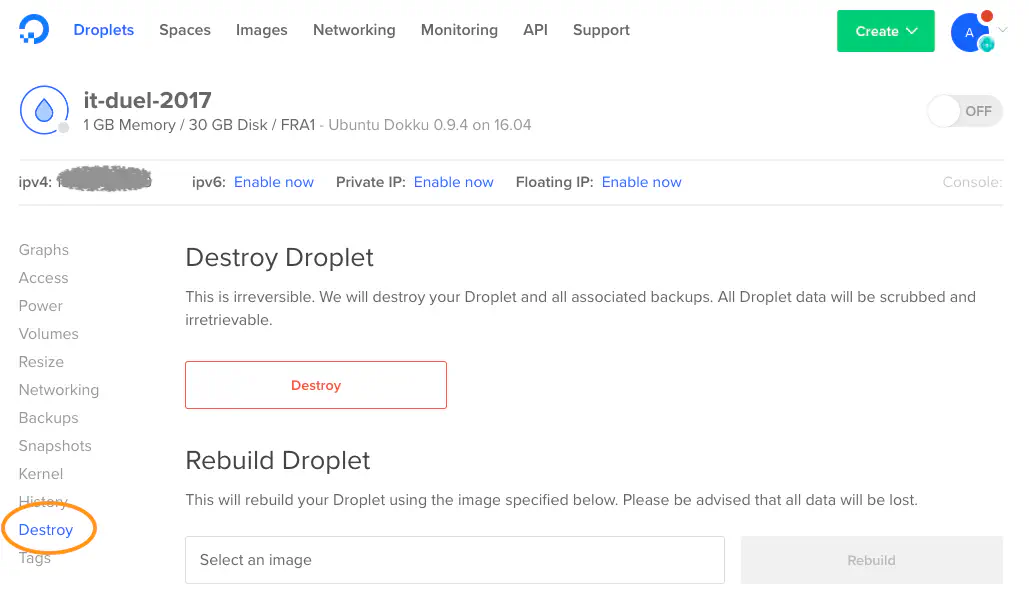Switch to the Droplets section
1029x601 pixels.
[x=103, y=30]
